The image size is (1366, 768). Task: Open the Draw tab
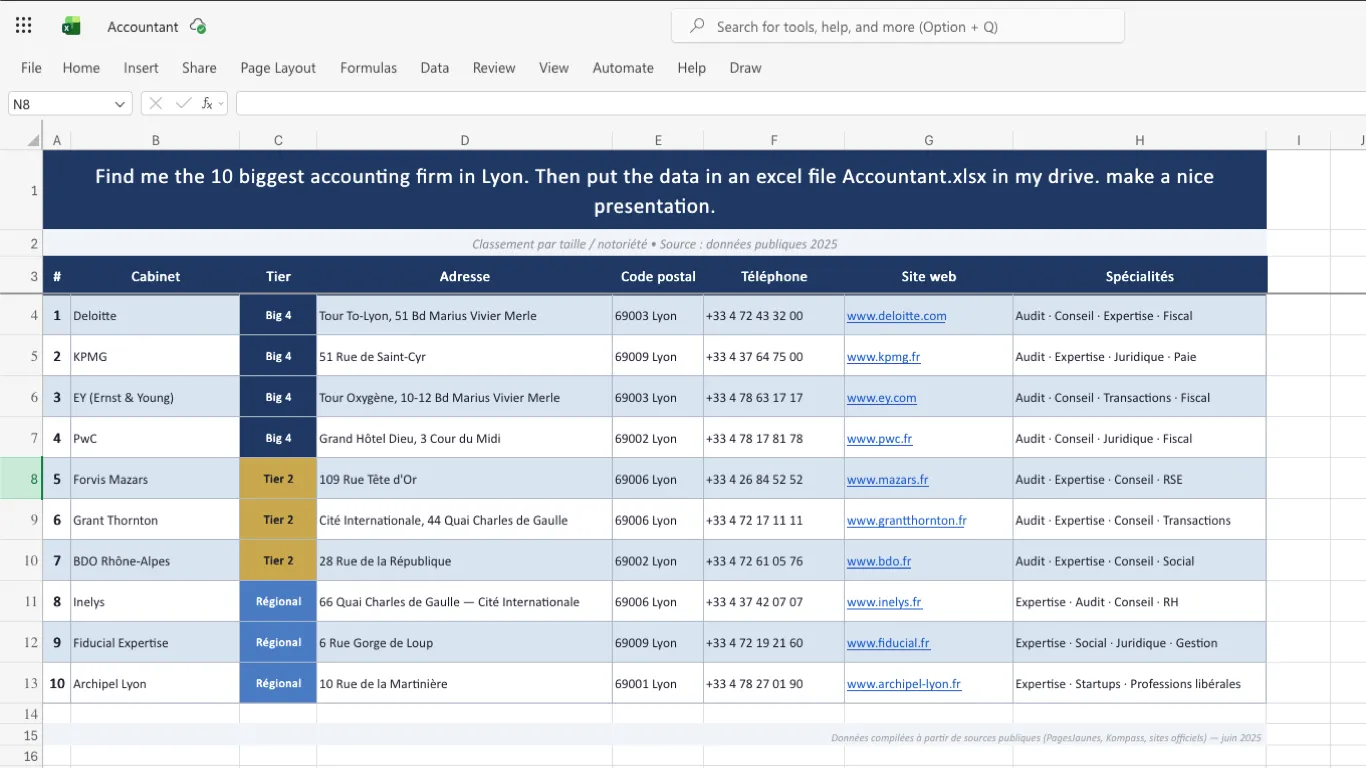(745, 68)
